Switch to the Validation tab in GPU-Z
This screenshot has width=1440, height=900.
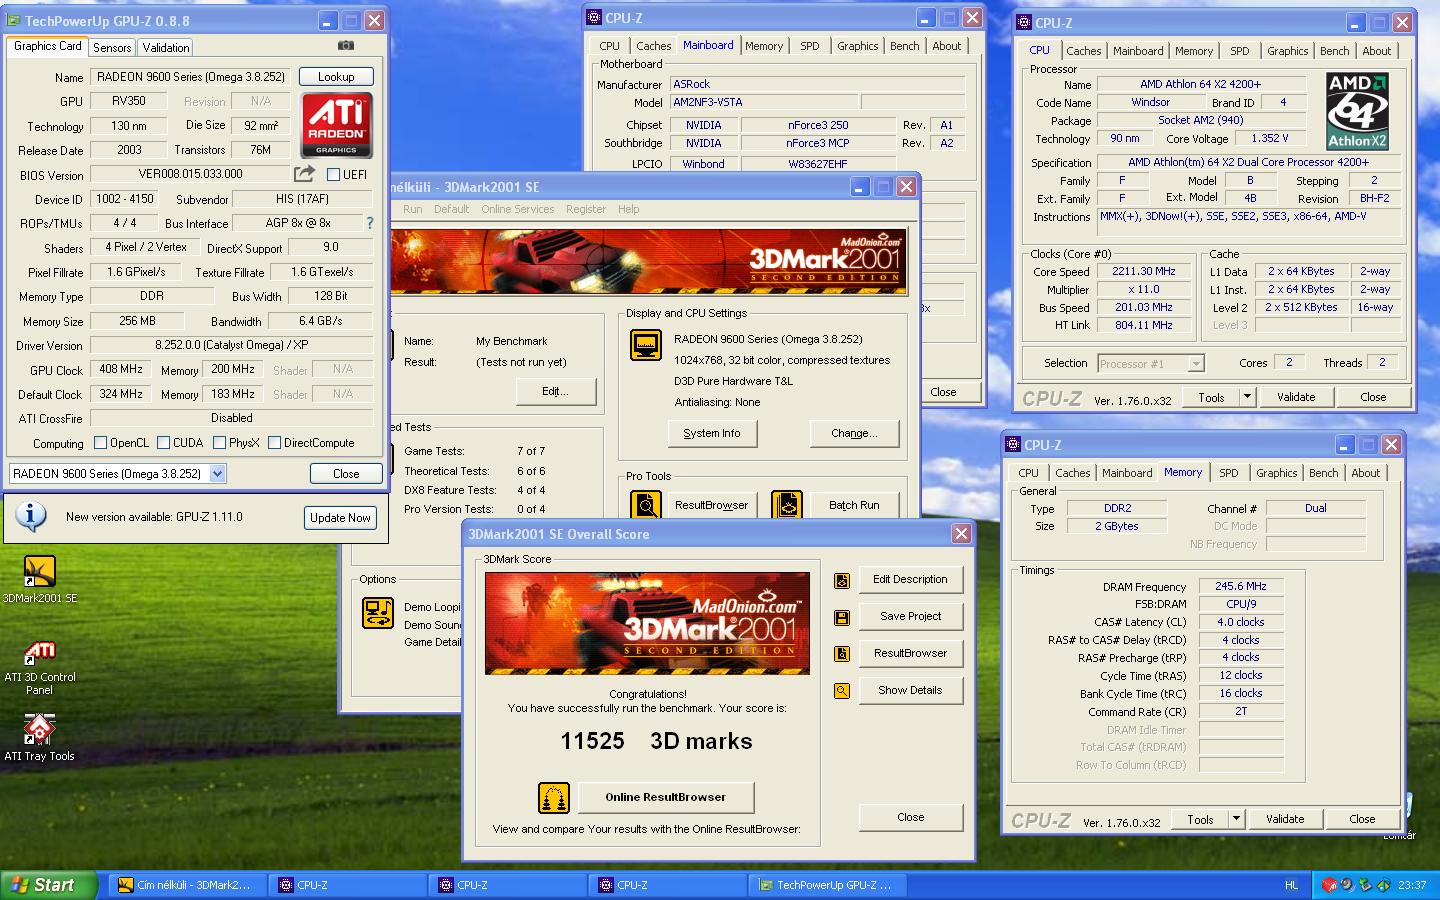pyautogui.click(x=166, y=47)
